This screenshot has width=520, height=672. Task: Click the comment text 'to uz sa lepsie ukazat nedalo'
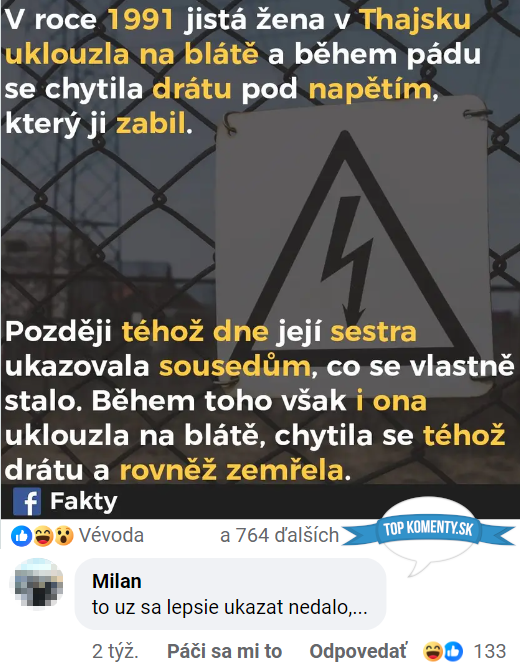(x=229, y=607)
